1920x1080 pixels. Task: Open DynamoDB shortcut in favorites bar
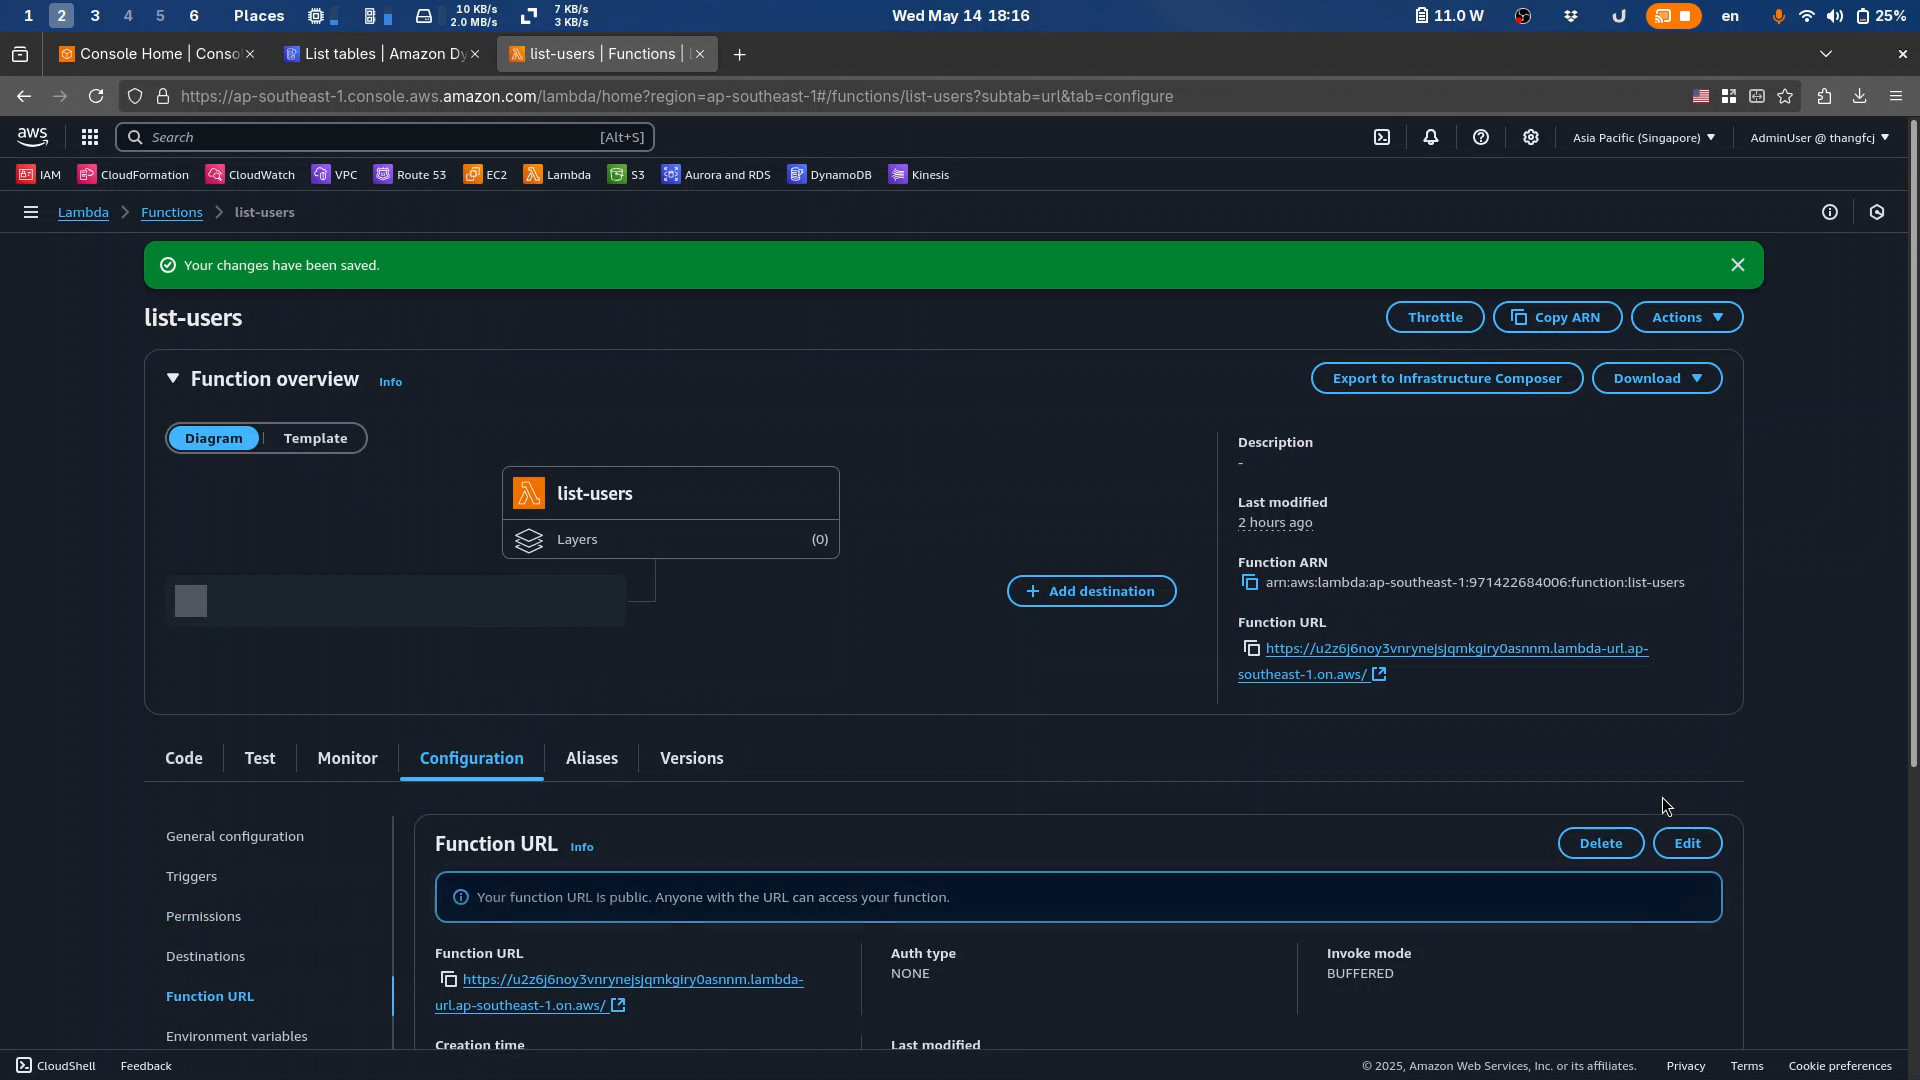(x=829, y=175)
